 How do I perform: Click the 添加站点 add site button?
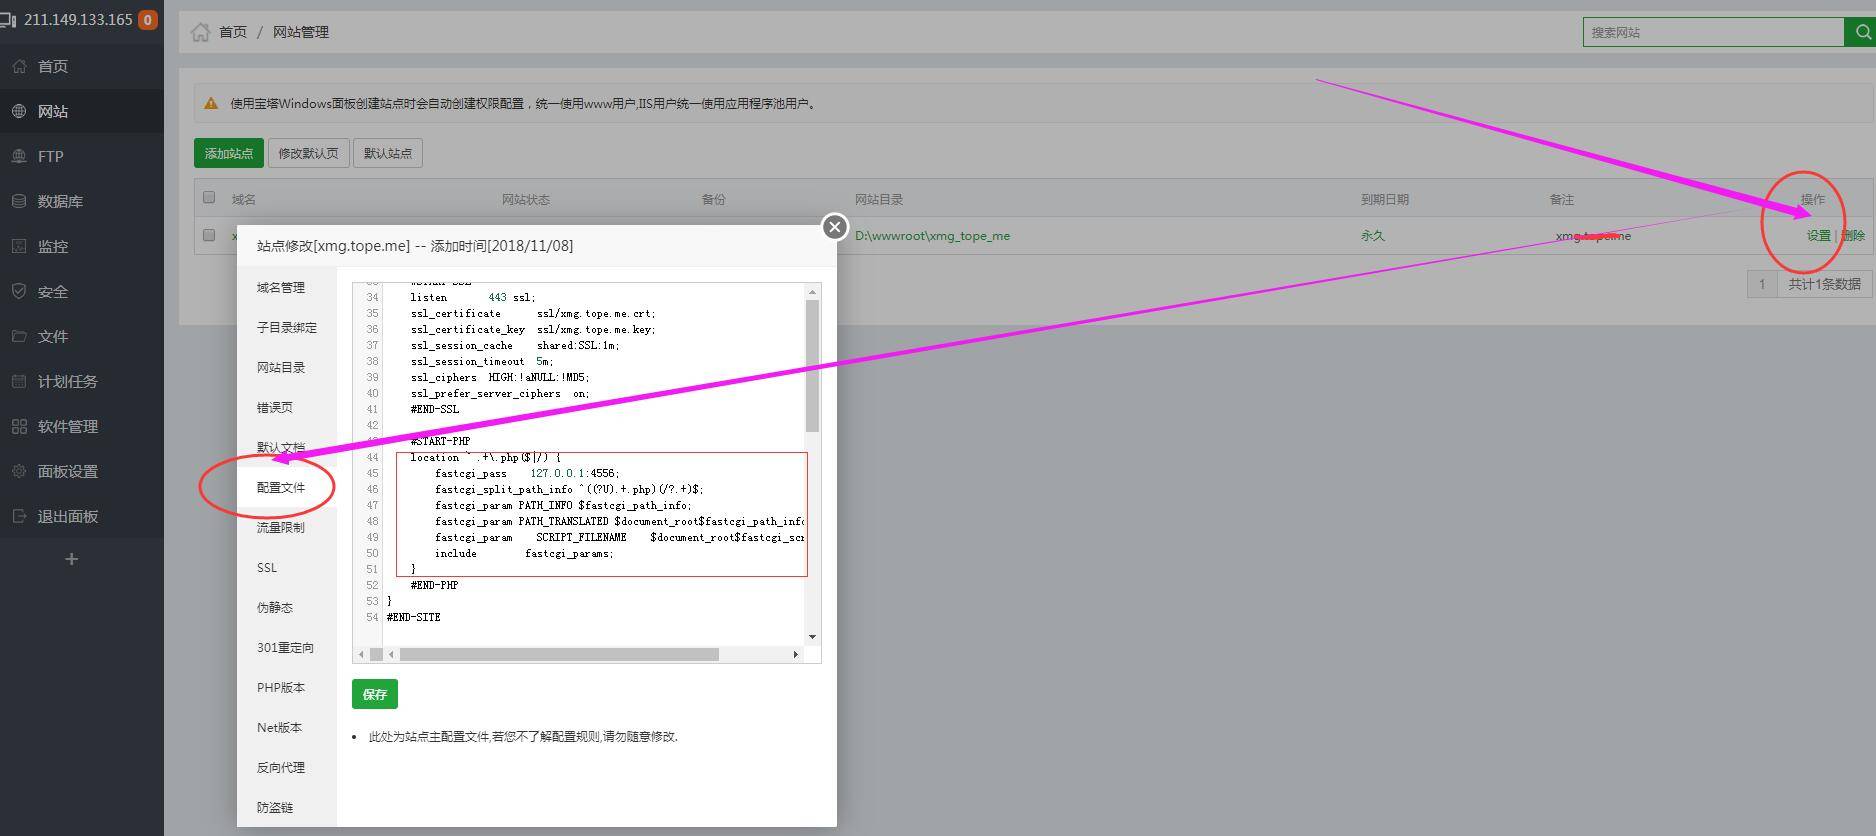pos(228,153)
